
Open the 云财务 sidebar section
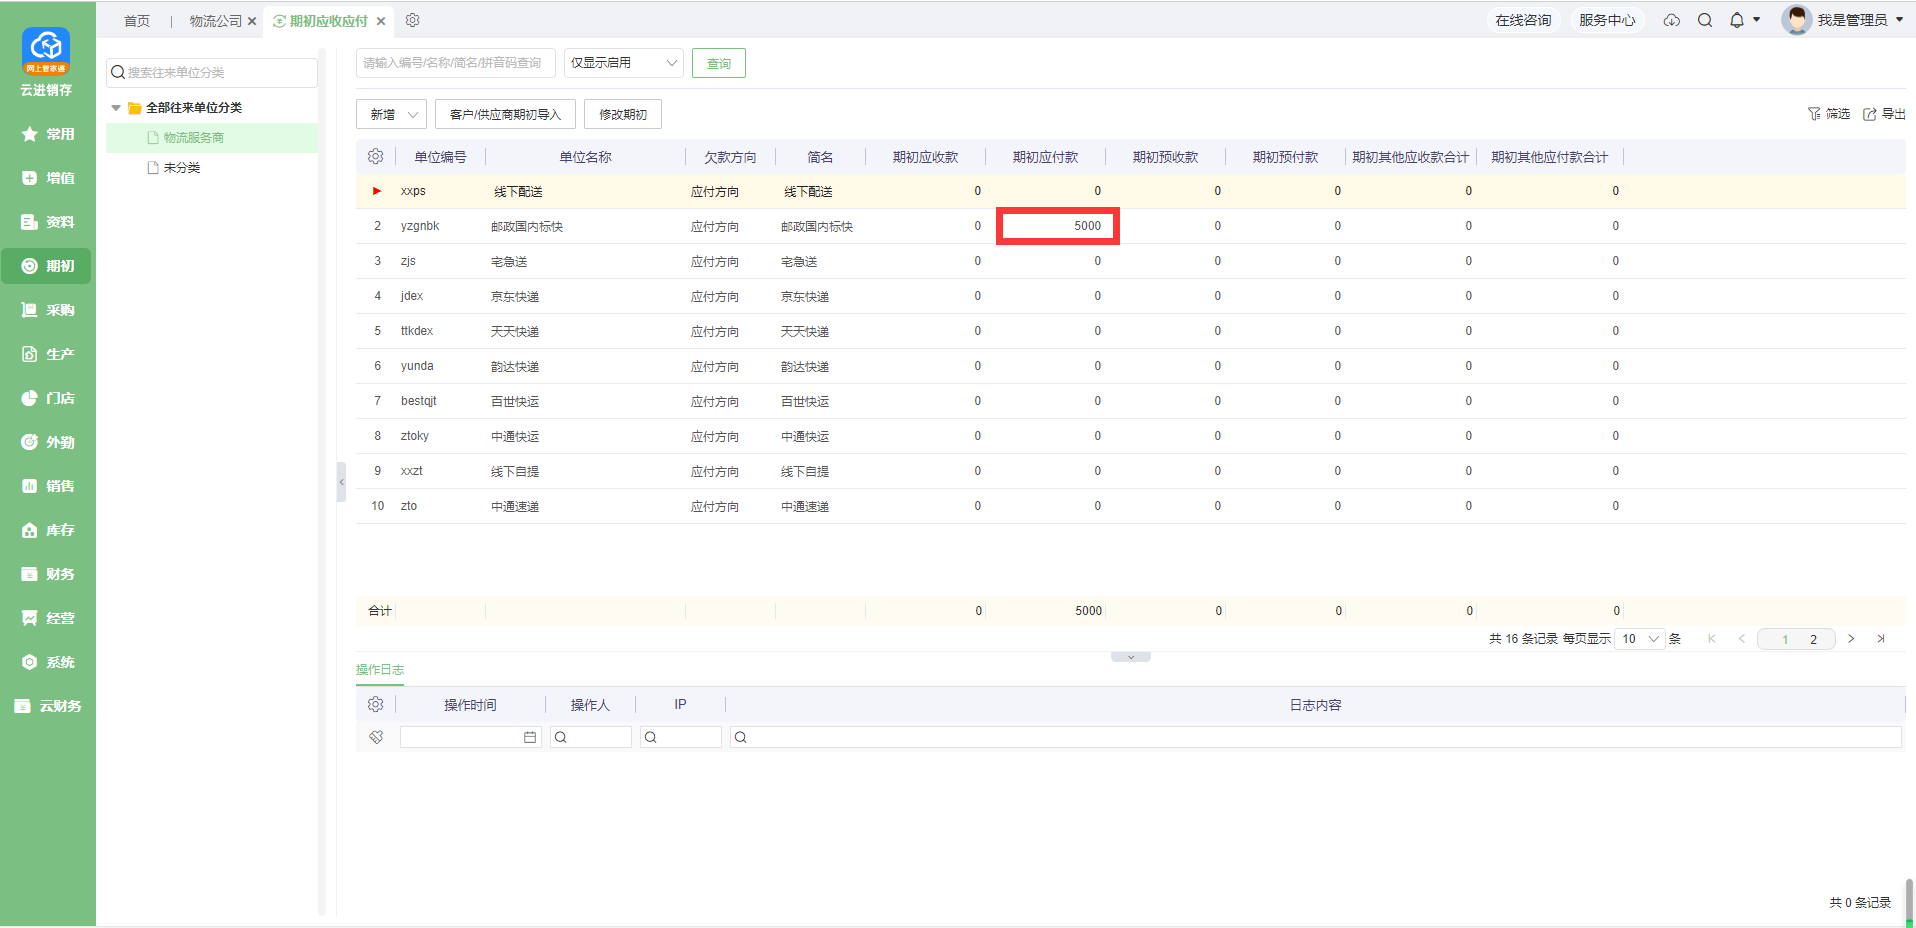(48, 706)
